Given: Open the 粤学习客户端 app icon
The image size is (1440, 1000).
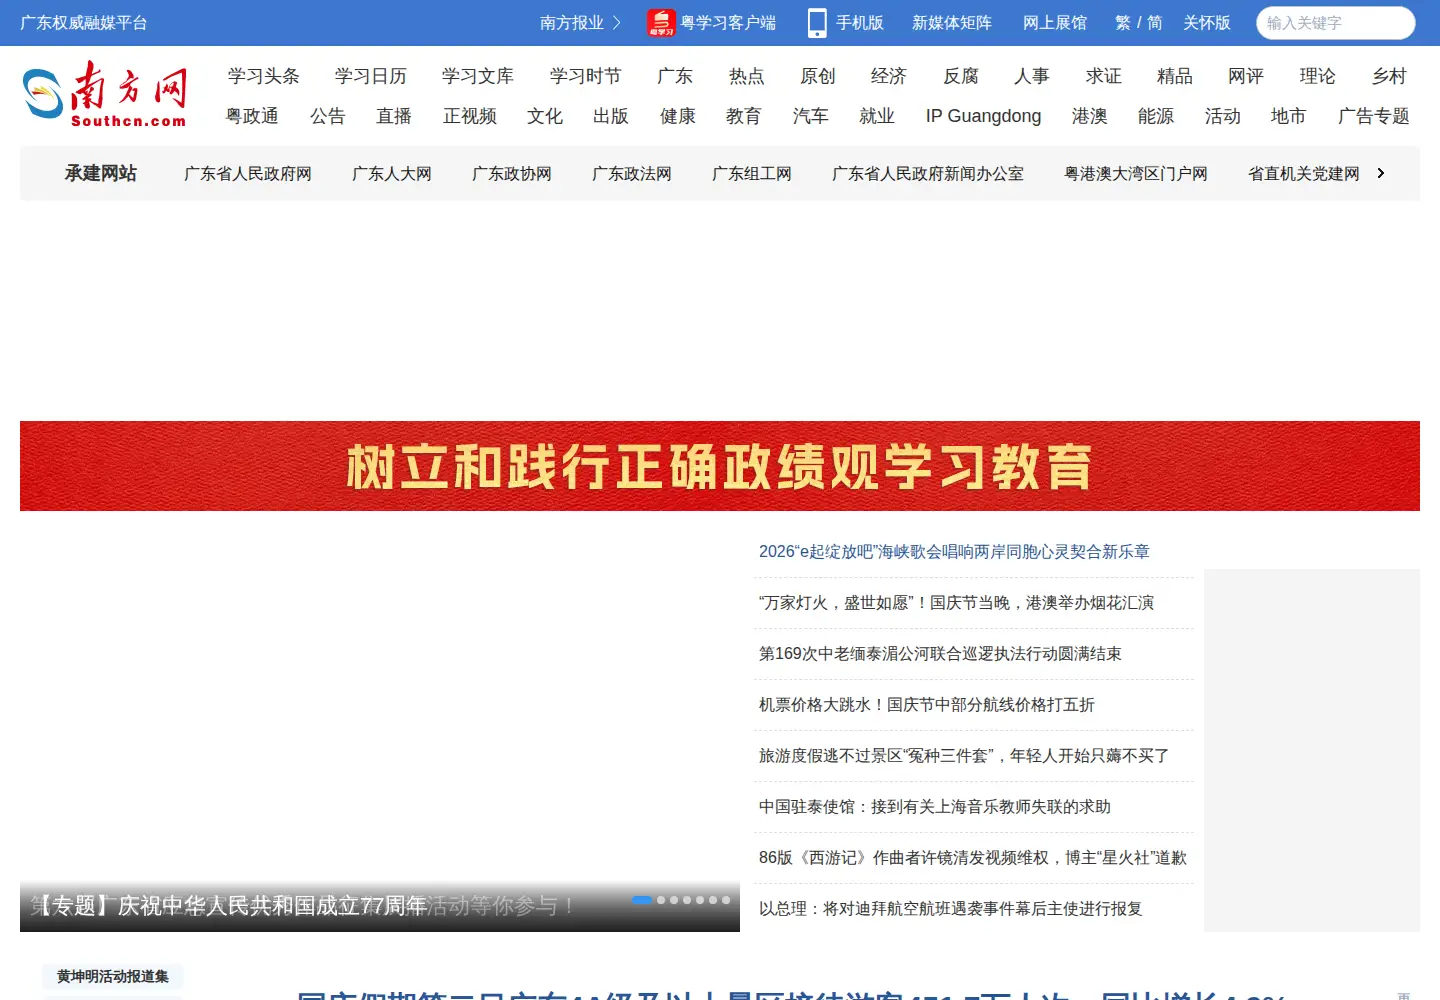Looking at the screenshot, I should 661,22.
